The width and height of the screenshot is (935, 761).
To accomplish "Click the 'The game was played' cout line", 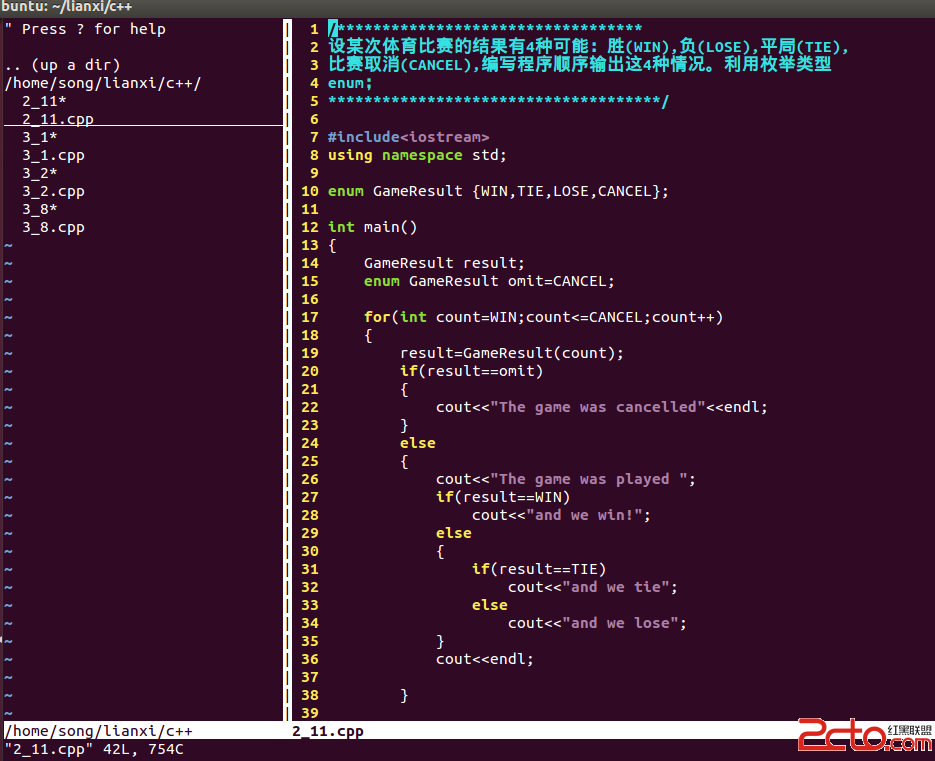I will coord(565,480).
